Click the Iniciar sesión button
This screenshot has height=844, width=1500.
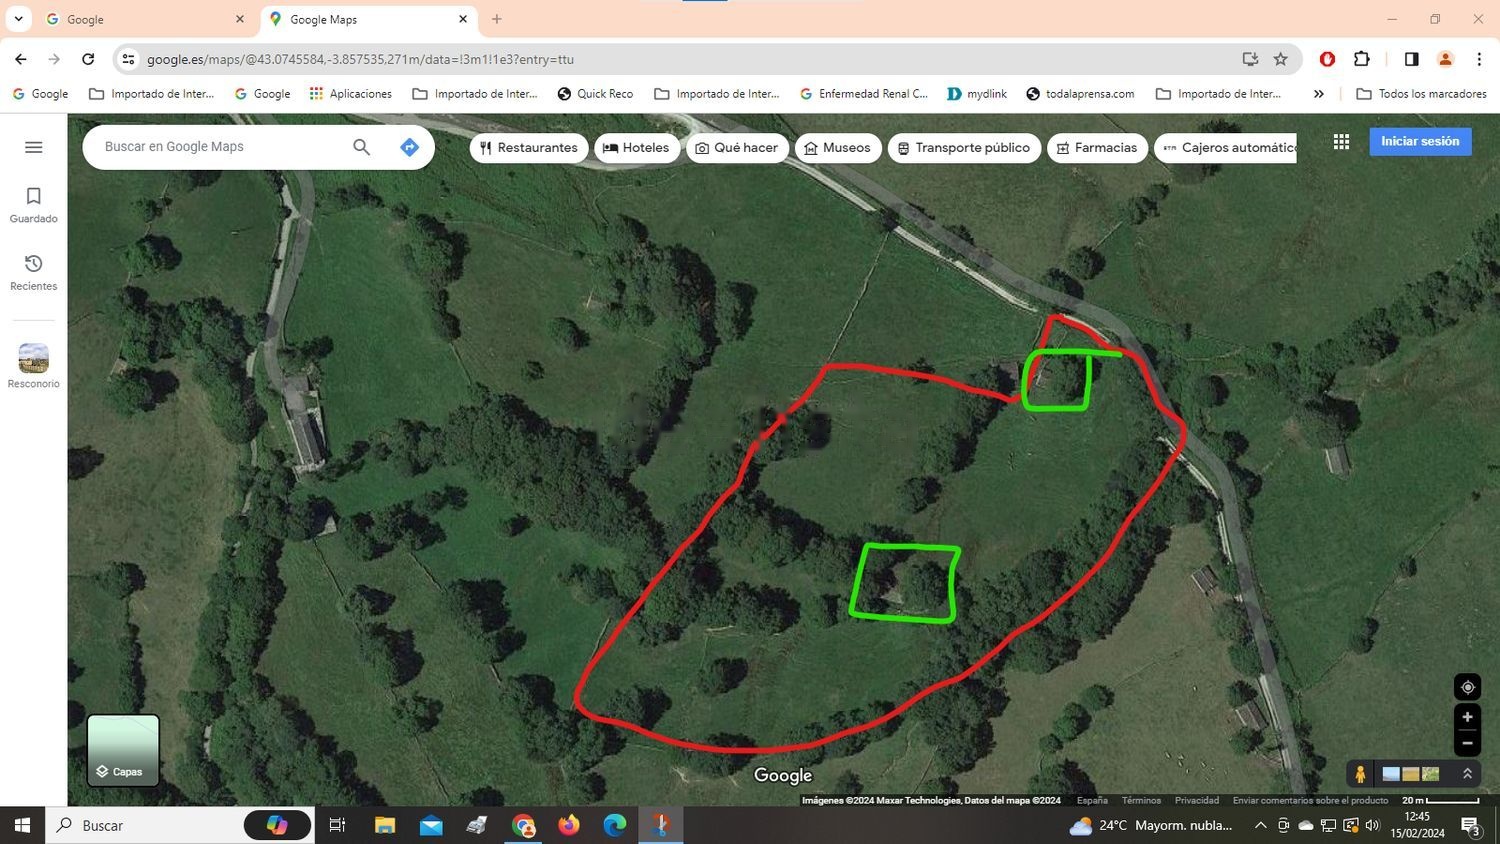(1420, 141)
